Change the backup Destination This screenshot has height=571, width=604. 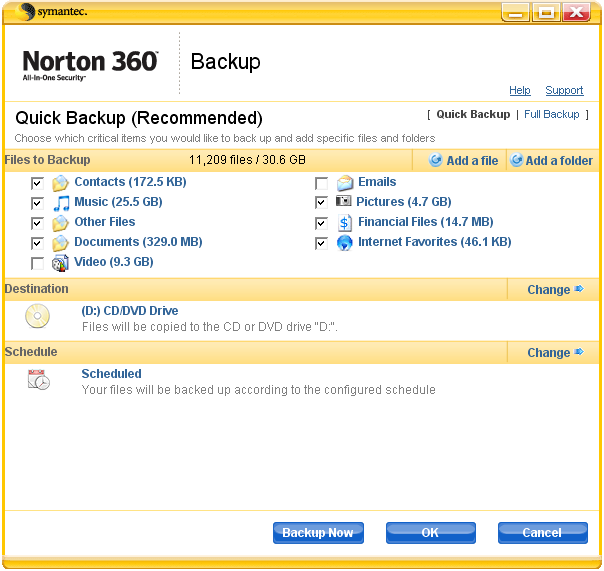pyautogui.click(x=555, y=289)
